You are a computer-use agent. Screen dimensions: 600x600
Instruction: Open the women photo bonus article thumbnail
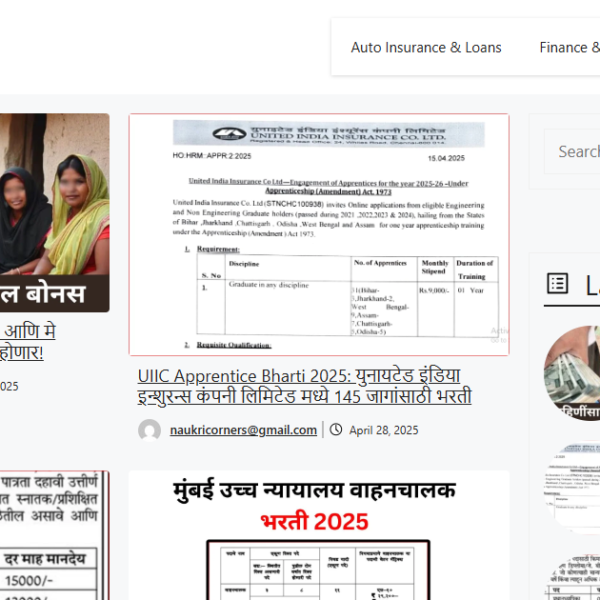(55, 213)
